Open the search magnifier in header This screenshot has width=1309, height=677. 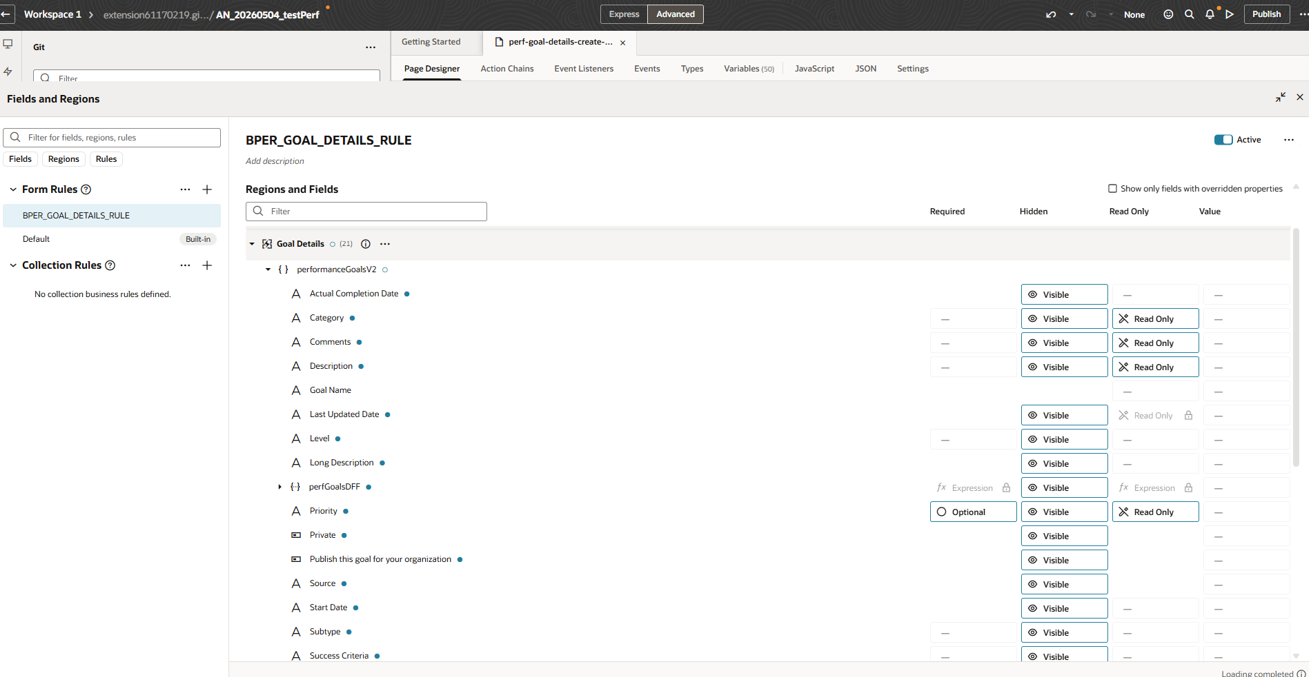tap(1189, 14)
